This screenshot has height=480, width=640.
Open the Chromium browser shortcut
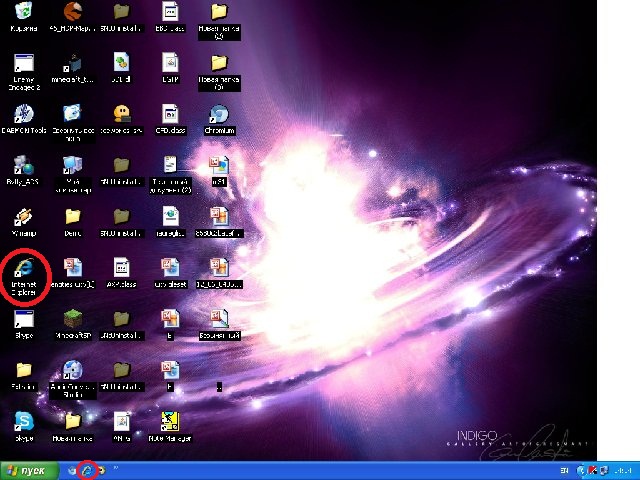click(219, 114)
